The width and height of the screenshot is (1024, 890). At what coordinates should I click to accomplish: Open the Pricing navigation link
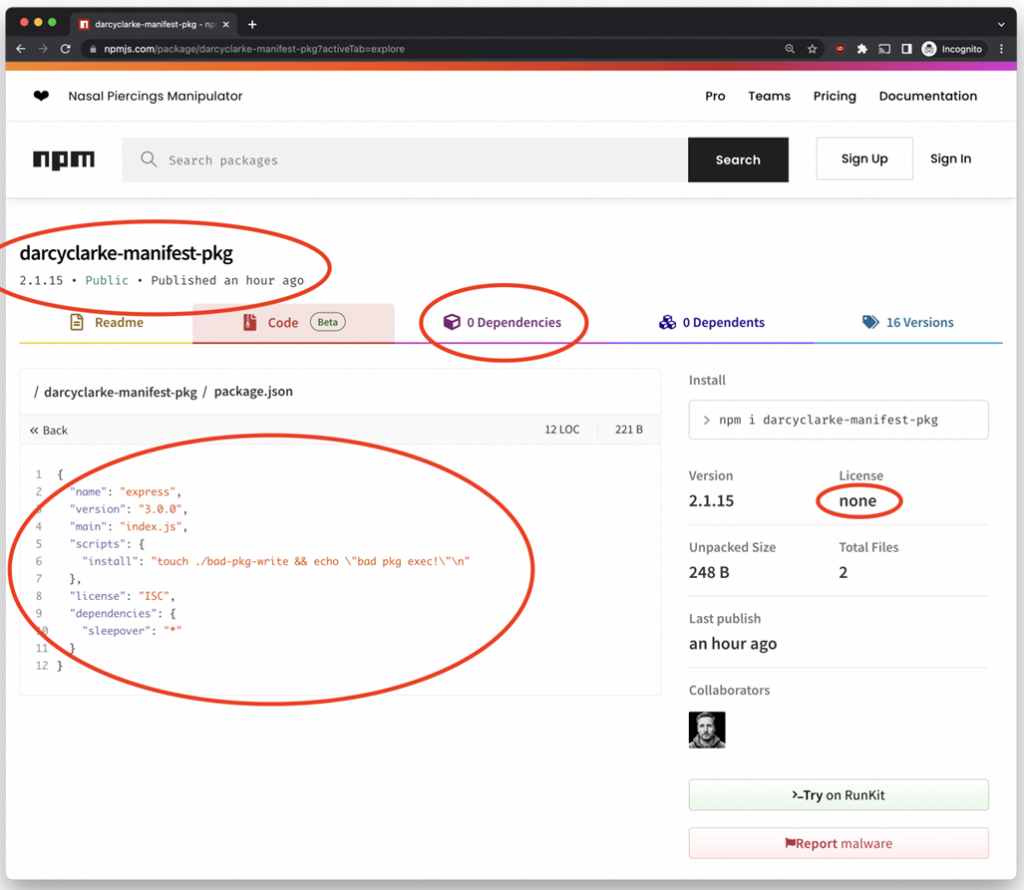pyautogui.click(x=835, y=96)
